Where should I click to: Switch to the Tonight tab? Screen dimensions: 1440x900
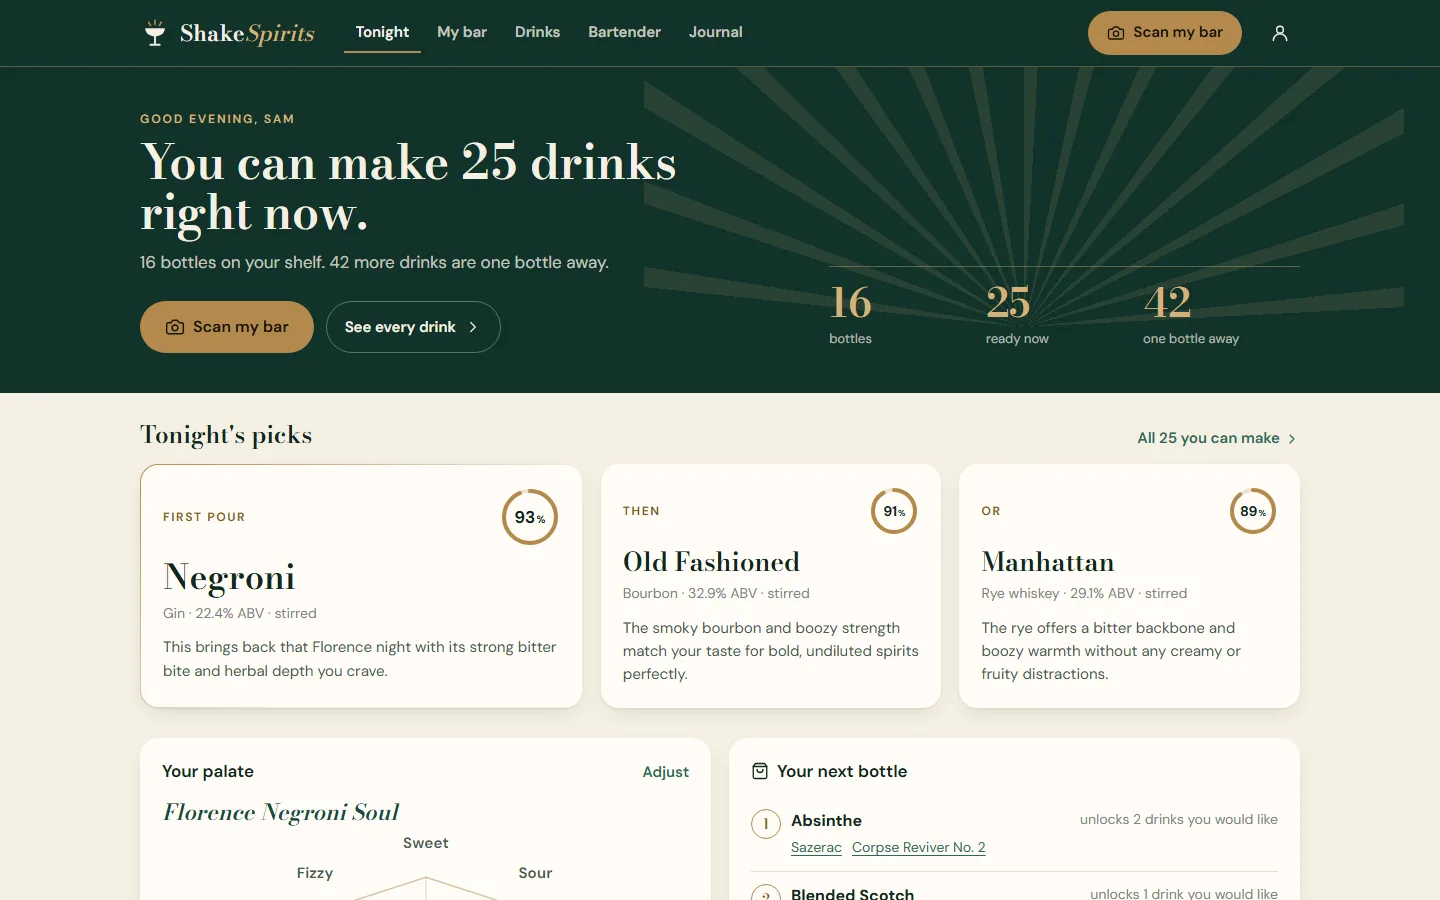382,32
